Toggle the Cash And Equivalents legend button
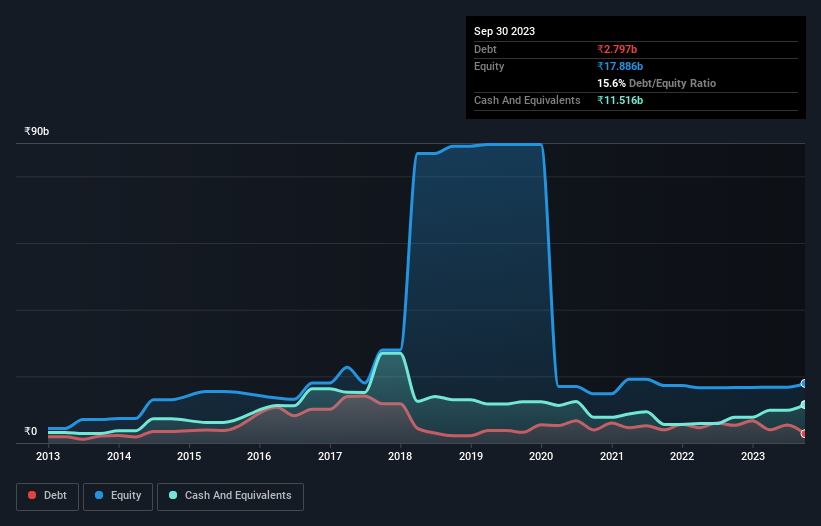The width and height of the screenshot is (821, 526). click(230, 496)
